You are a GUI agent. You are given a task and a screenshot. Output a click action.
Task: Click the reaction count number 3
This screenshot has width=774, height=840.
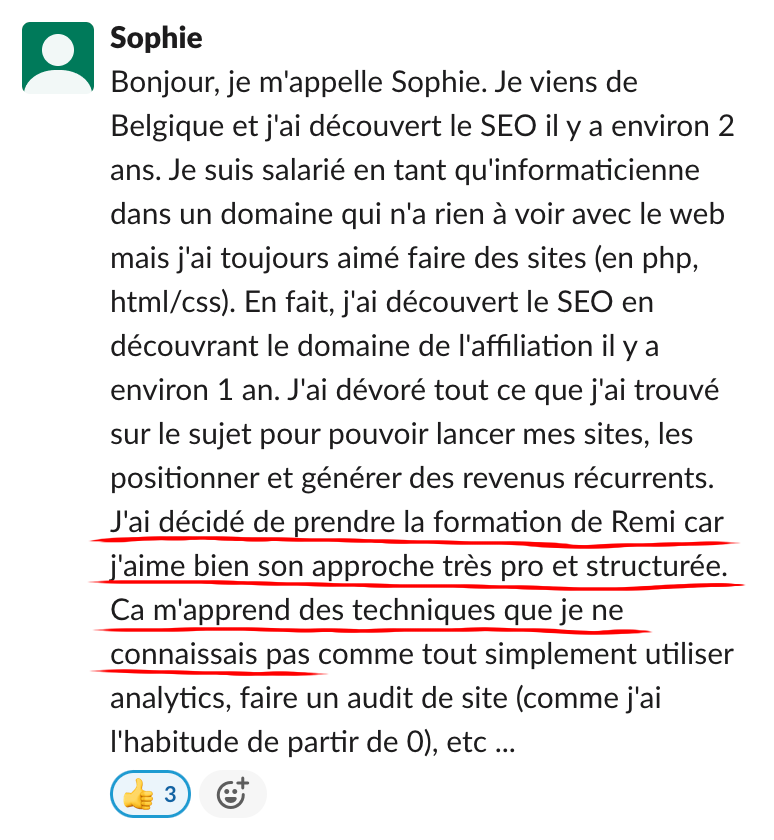click(x=170, y=794)
